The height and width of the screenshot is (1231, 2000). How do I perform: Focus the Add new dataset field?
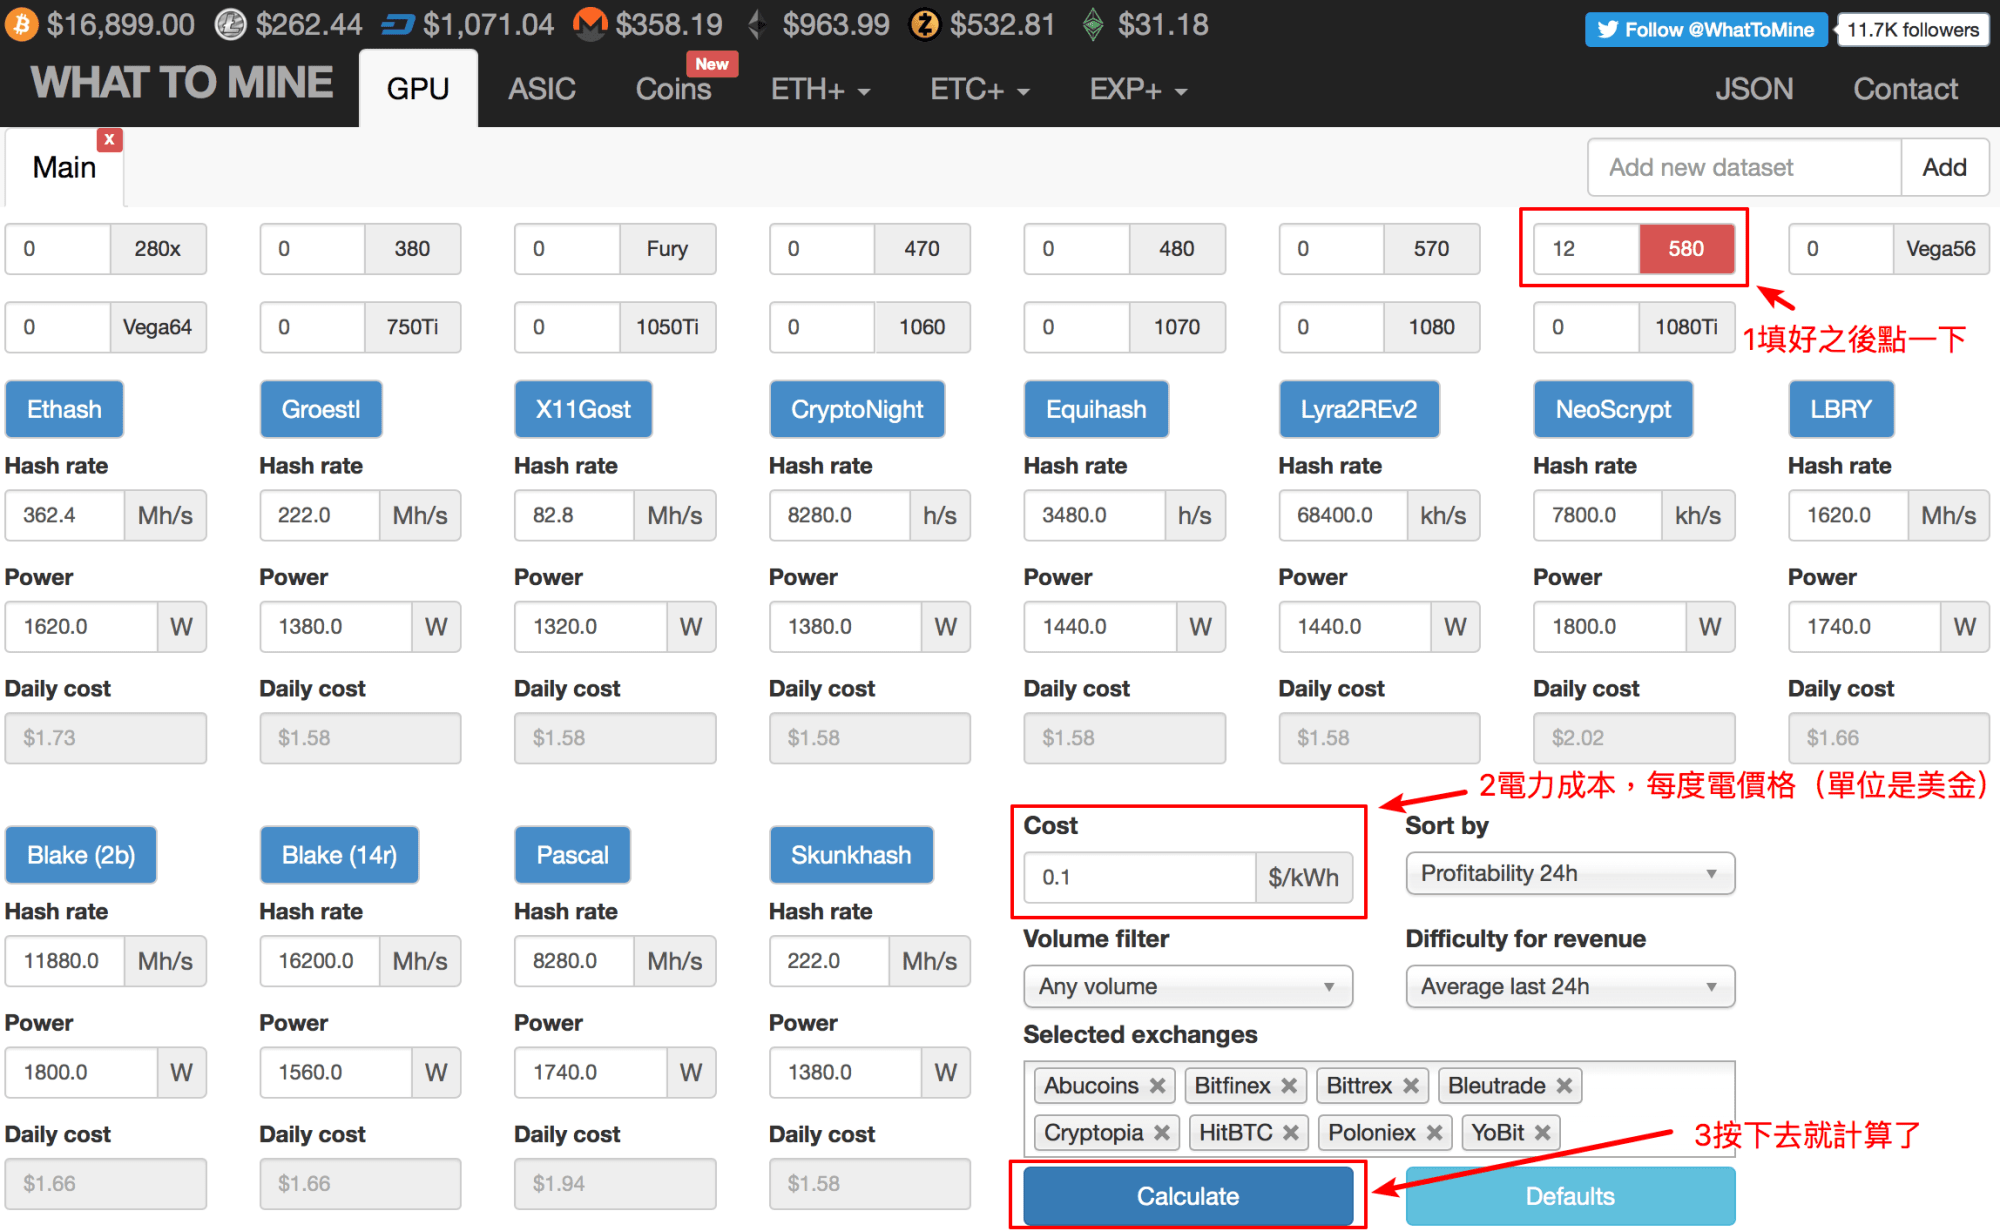(x=1745, y=167)
